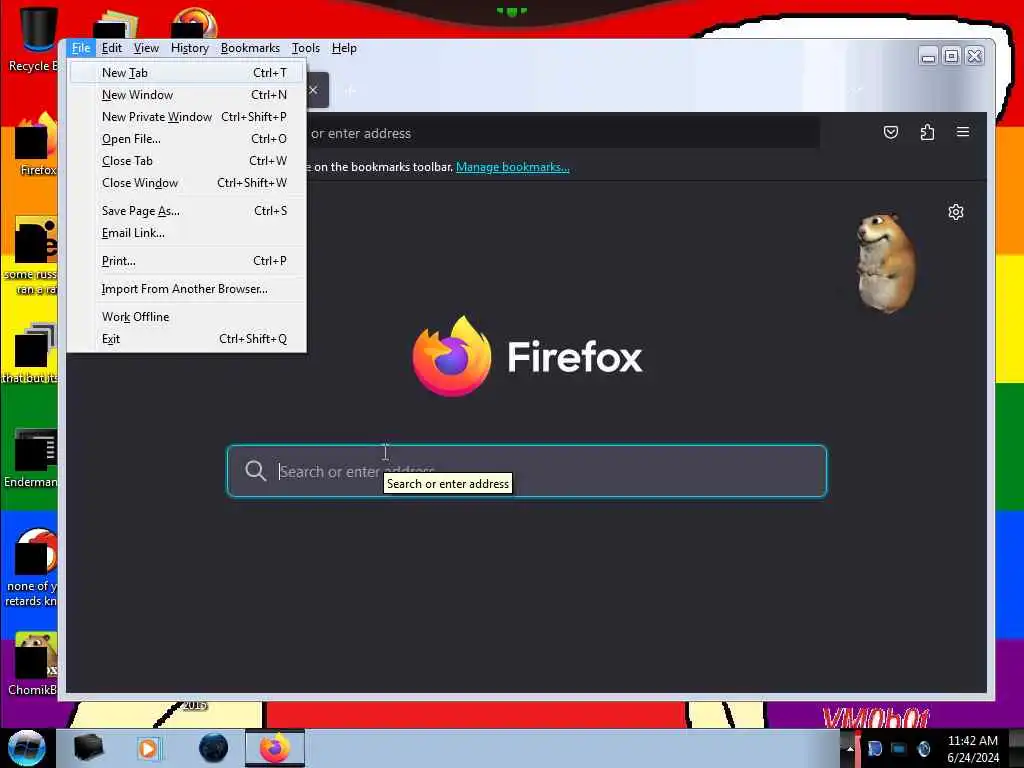Select the "that but its" desktop icon
1024x768 pixels.
31,353
